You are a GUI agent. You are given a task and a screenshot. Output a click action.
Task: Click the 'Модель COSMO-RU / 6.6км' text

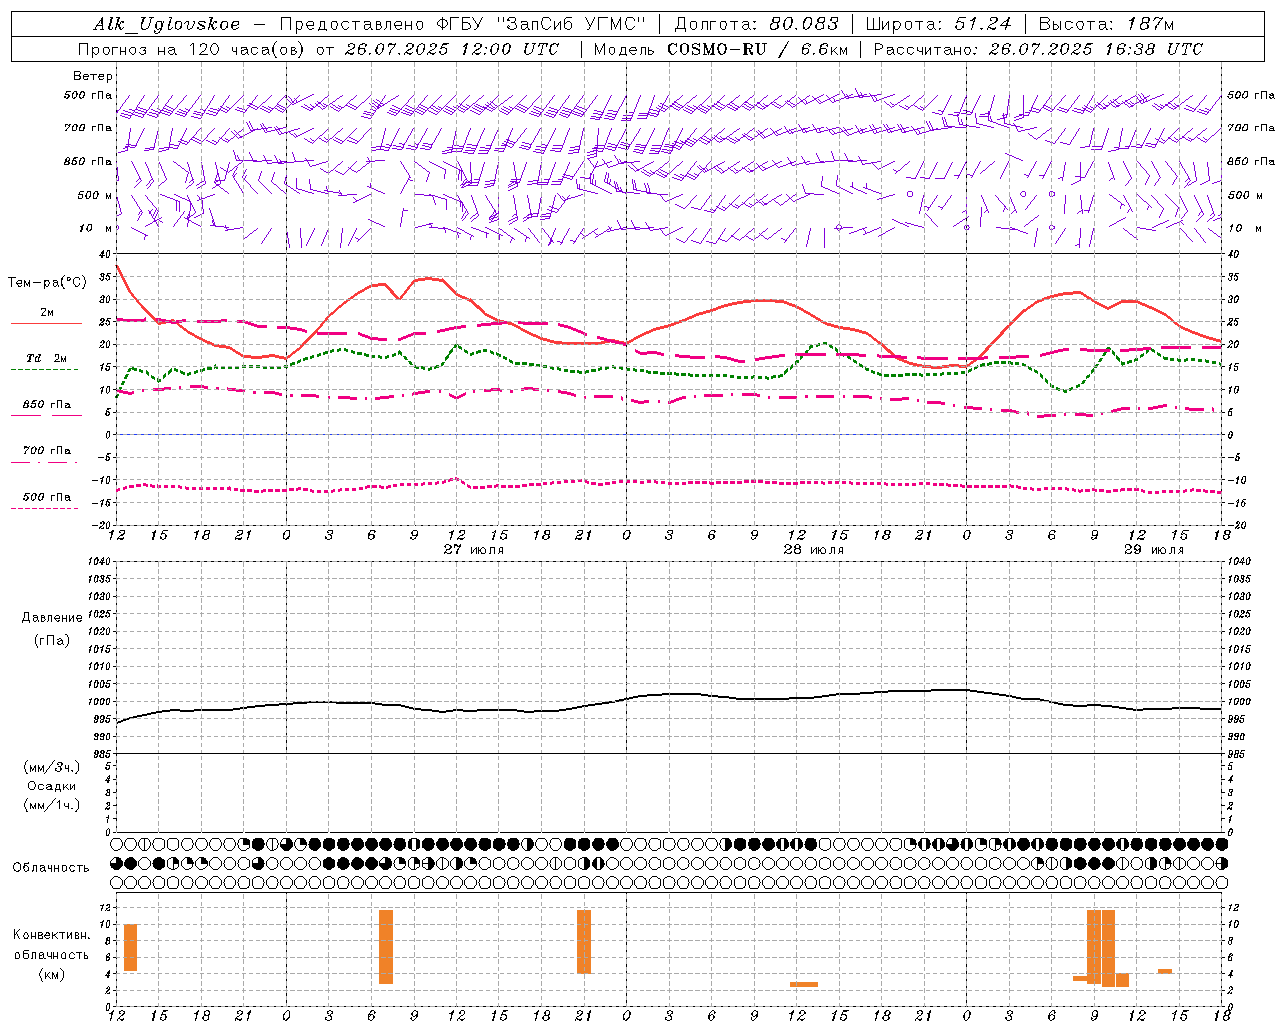[x=720, y=49]
